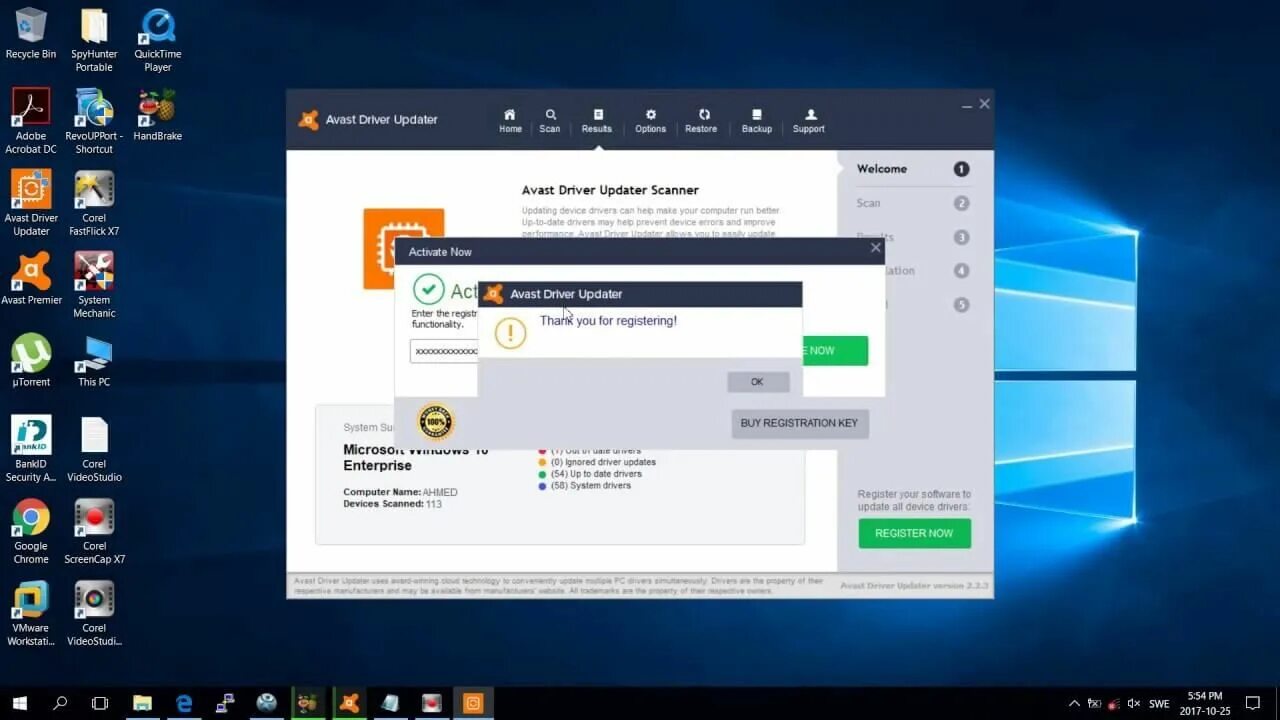1280x720 pixels.
Task: Select BankID Security desktop icon
Action: pyautogui.click(x=31, y=449)
